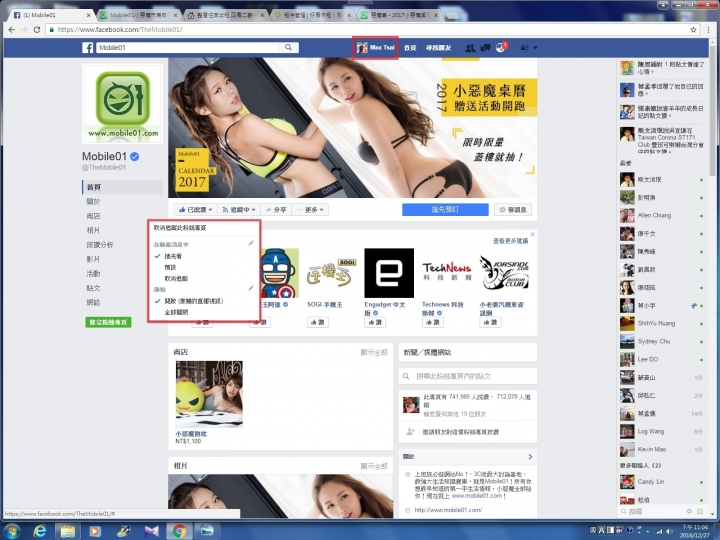Close suggested pages panel X

532,234
